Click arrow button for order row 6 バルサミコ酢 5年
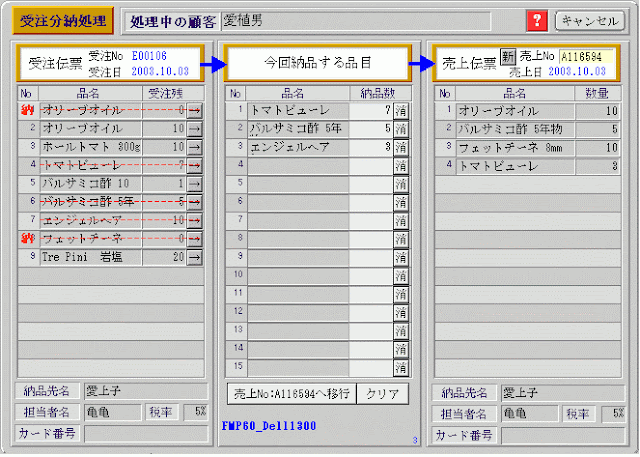 tap(195, 202)
